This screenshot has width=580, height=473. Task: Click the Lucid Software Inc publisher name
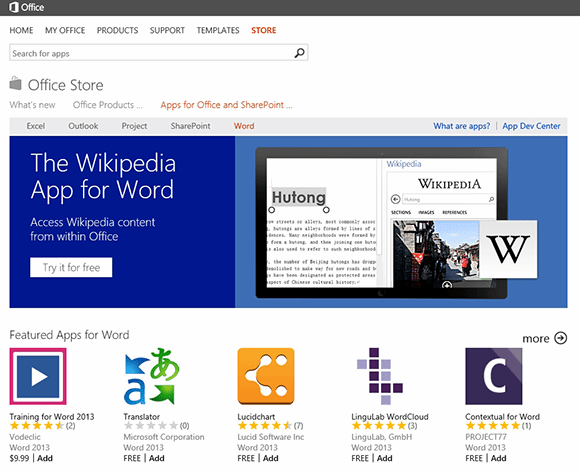[x=271, y=437]
